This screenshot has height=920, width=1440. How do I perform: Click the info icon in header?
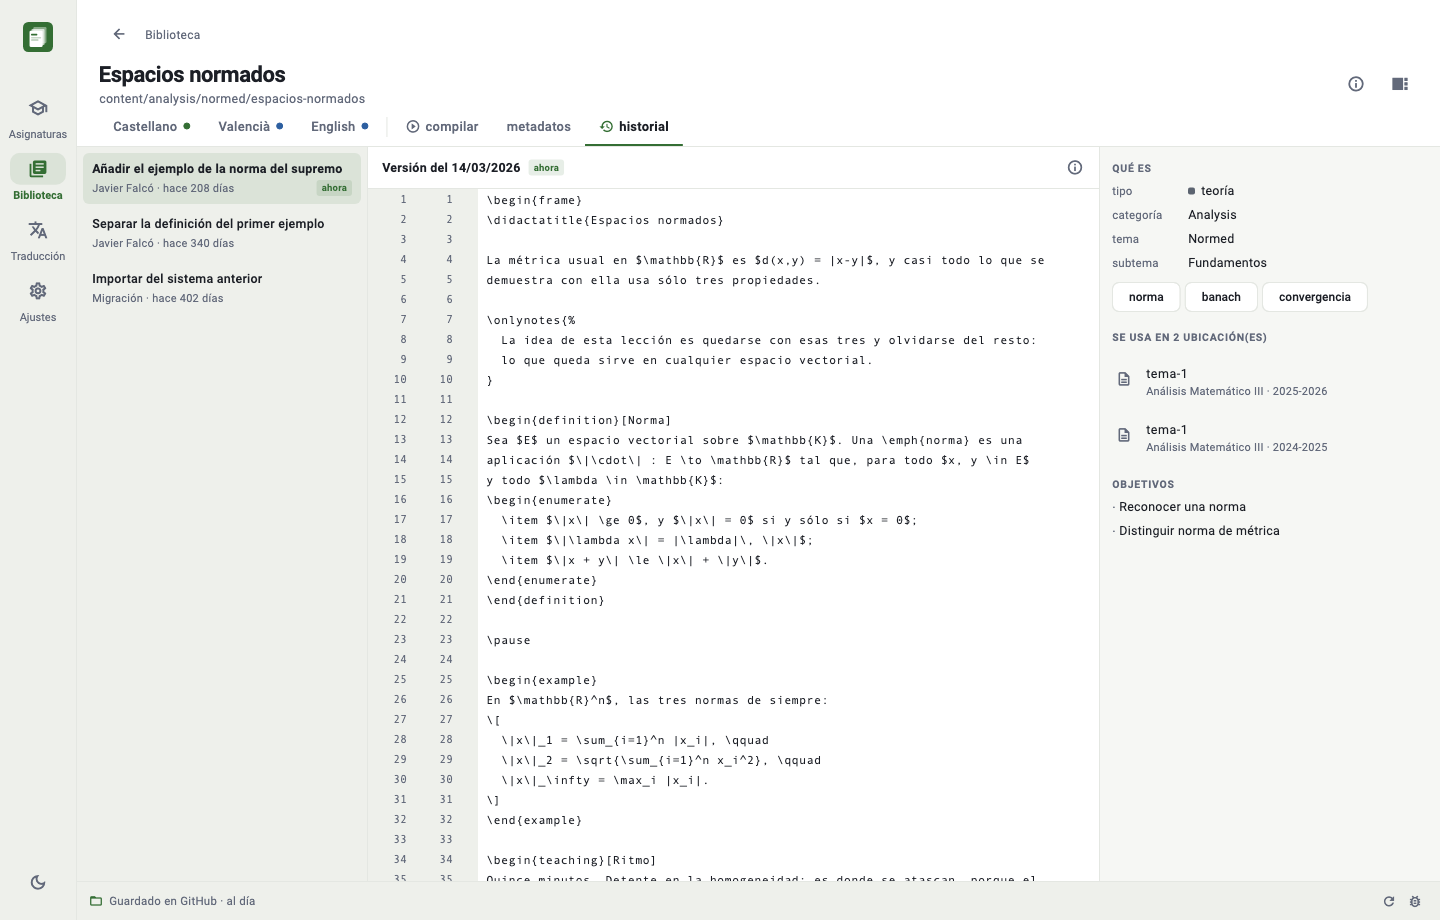click(x=1356, y=84)
